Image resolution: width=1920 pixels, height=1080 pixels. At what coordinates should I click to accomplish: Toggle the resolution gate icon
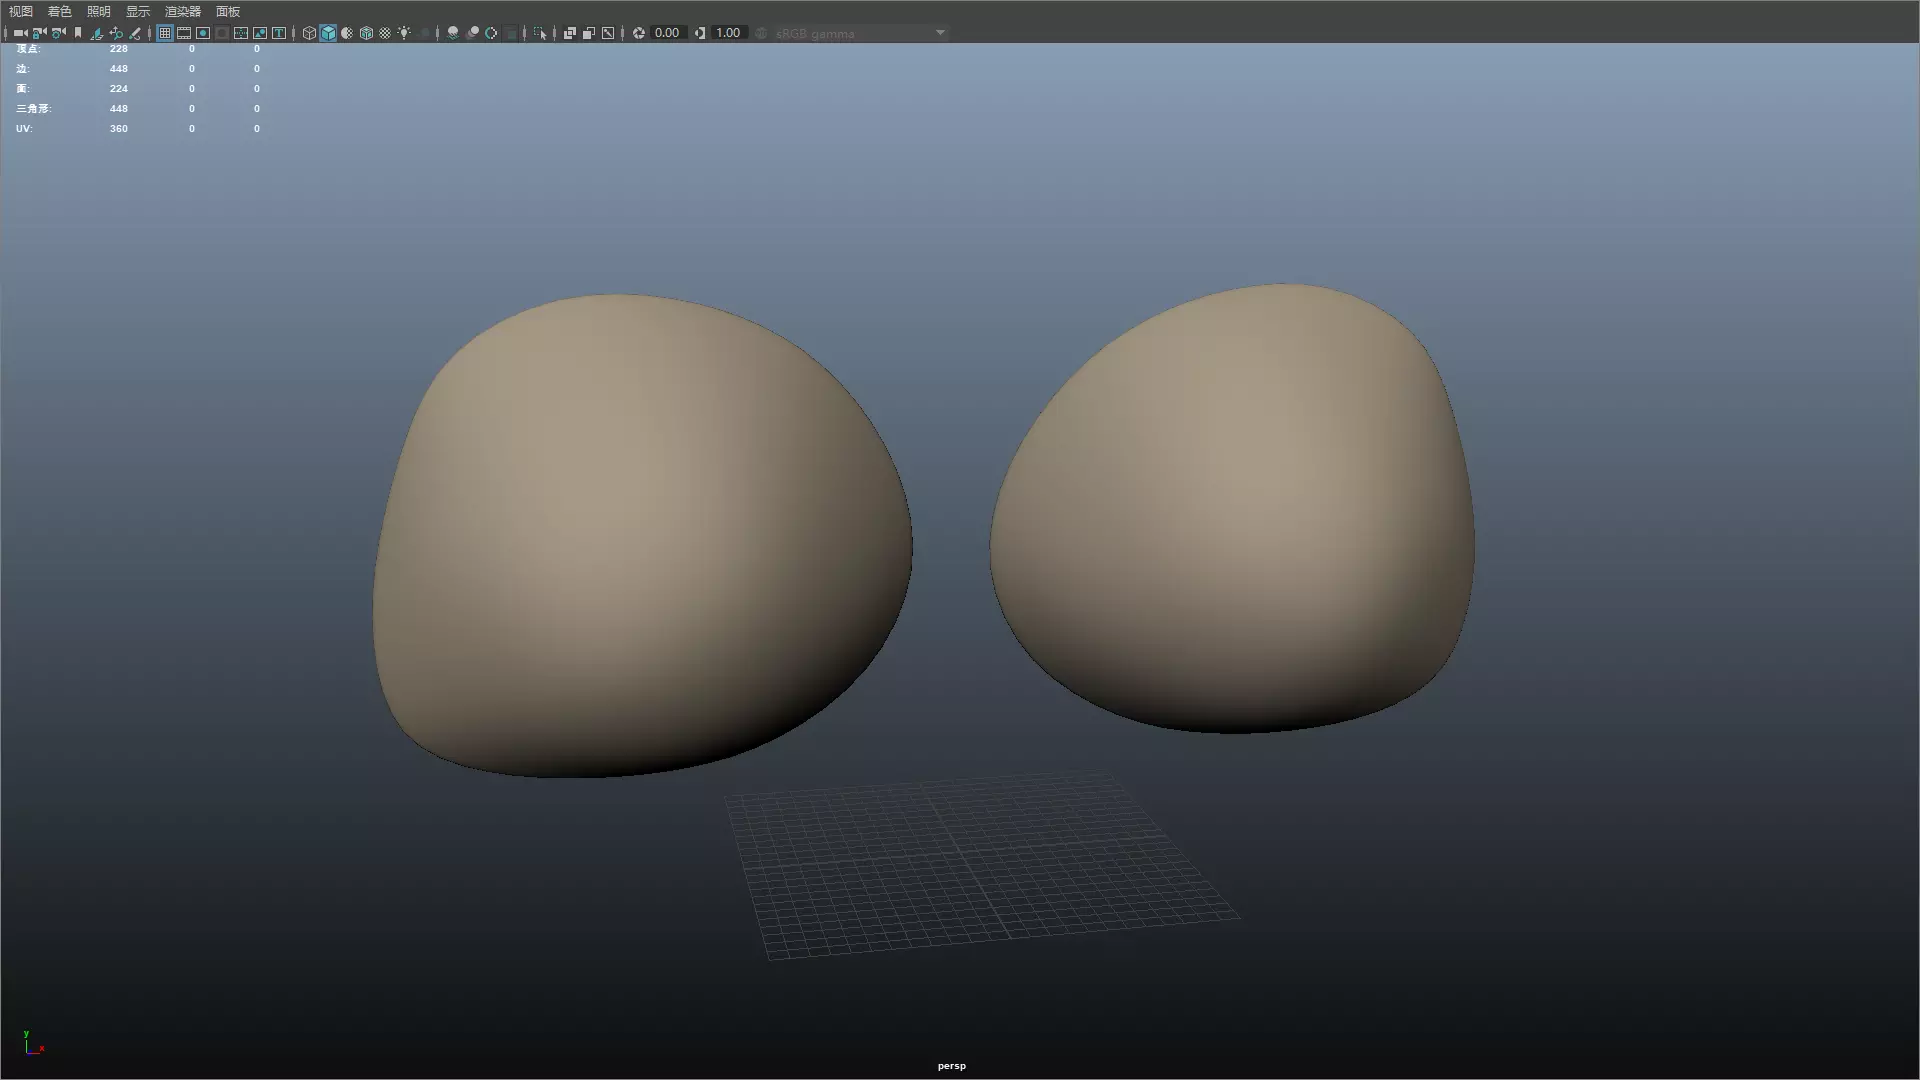(x=203, y=33)
